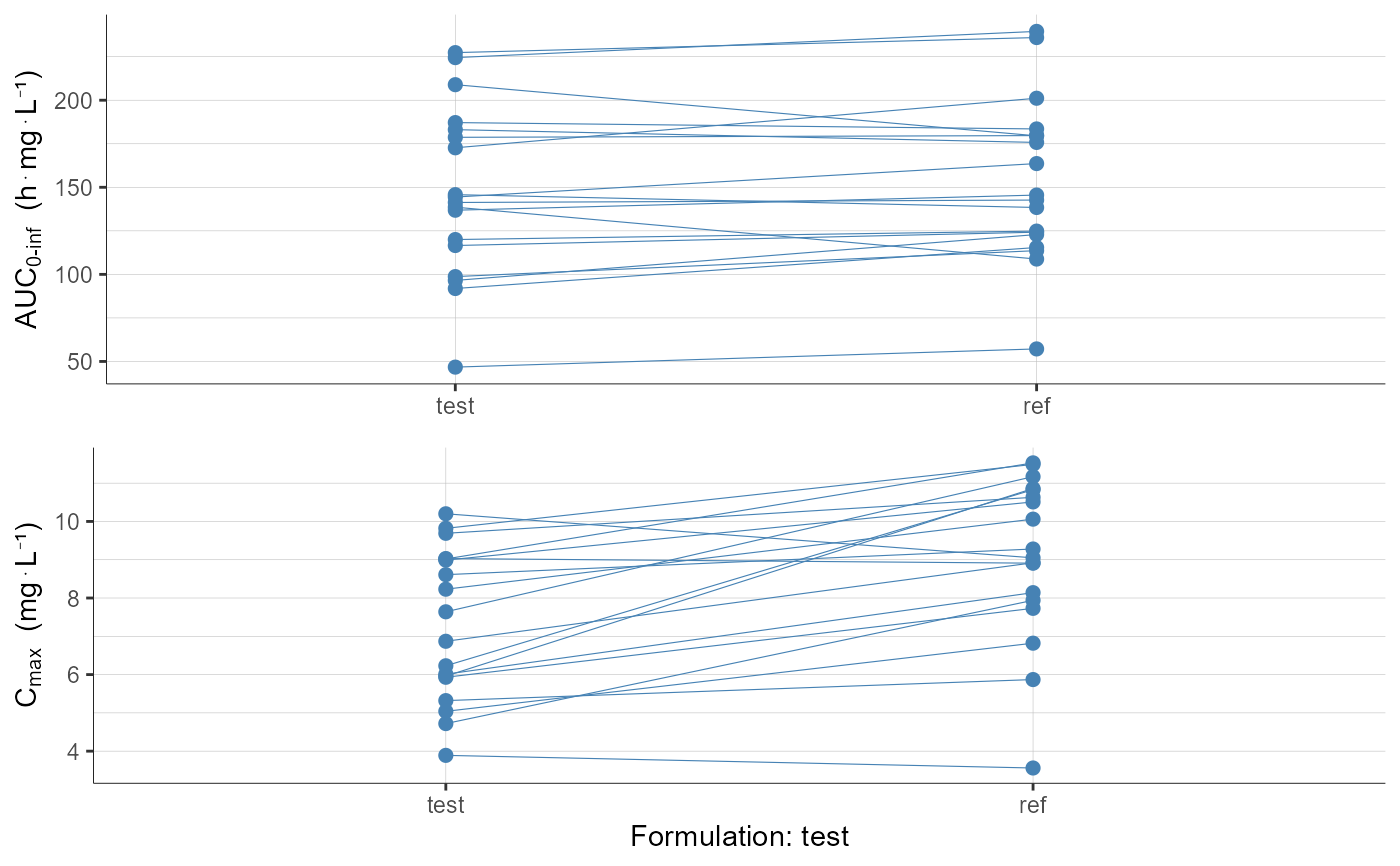Click the 4 tick label on Cmax axis

point(77,752)
